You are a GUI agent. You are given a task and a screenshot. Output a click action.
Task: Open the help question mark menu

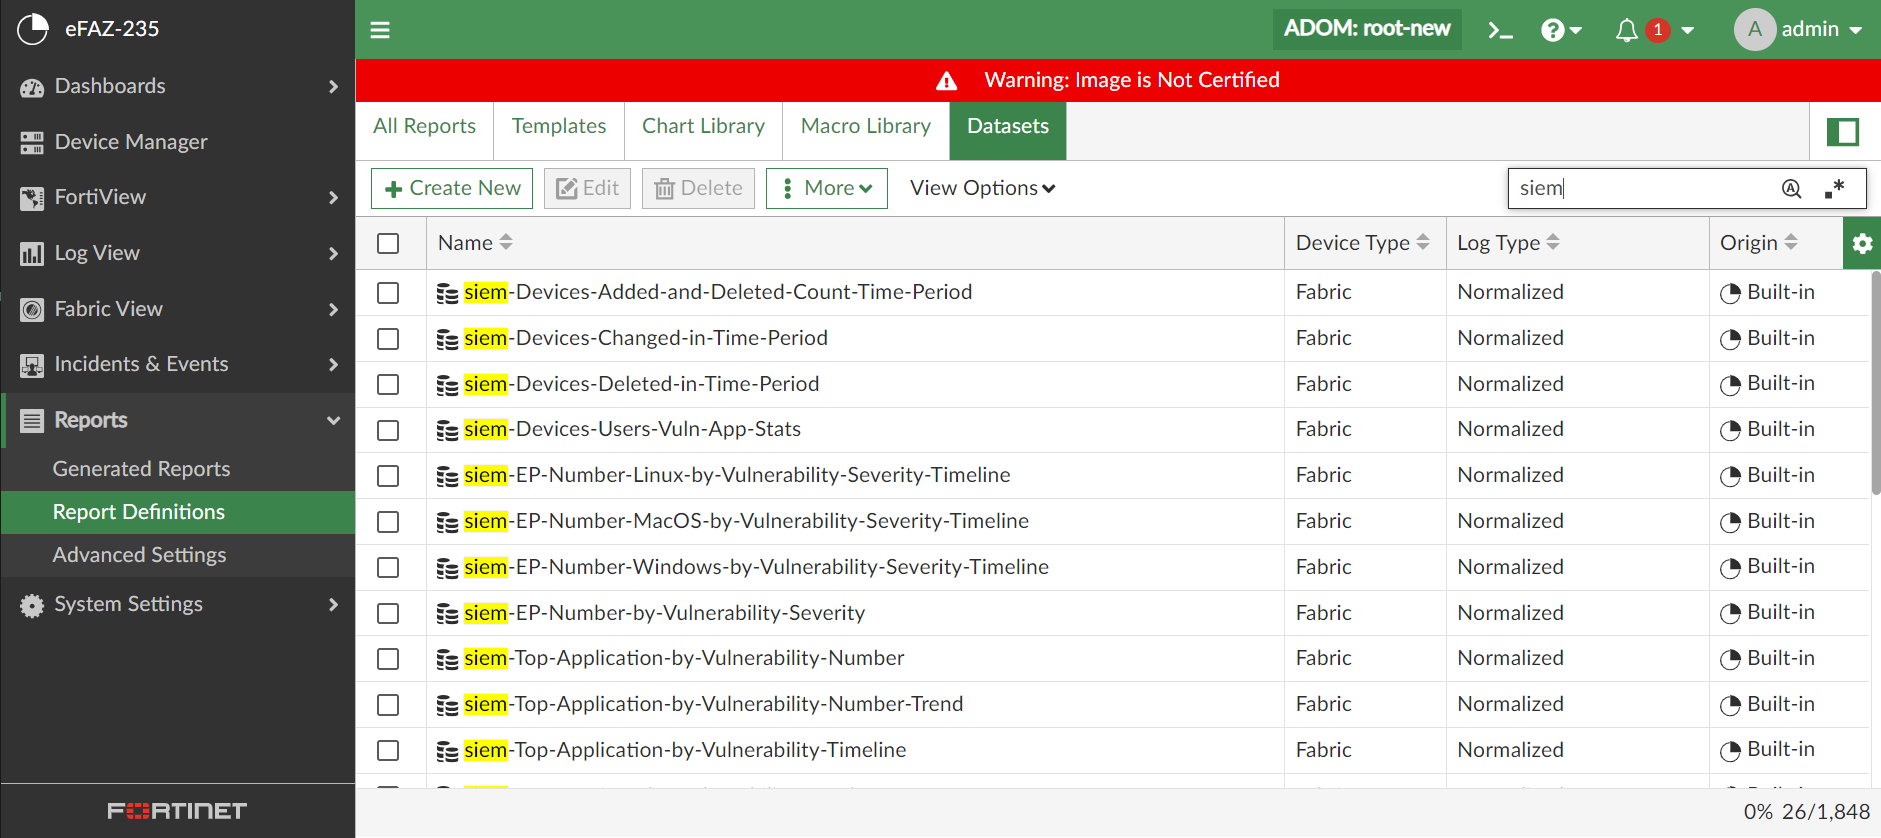(x=1560, y=30)
